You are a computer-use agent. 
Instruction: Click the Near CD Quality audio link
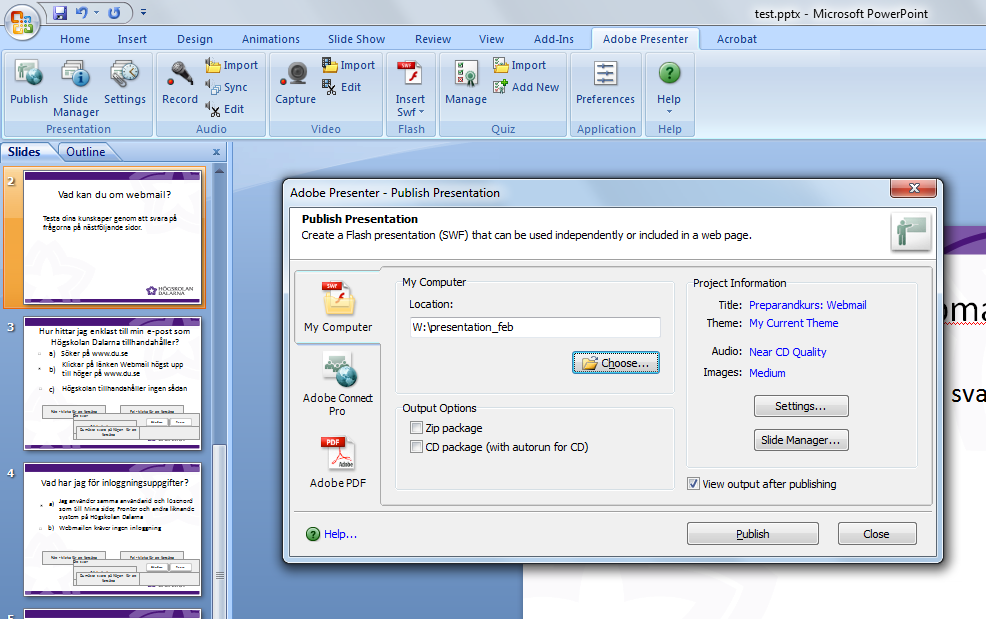787,352
